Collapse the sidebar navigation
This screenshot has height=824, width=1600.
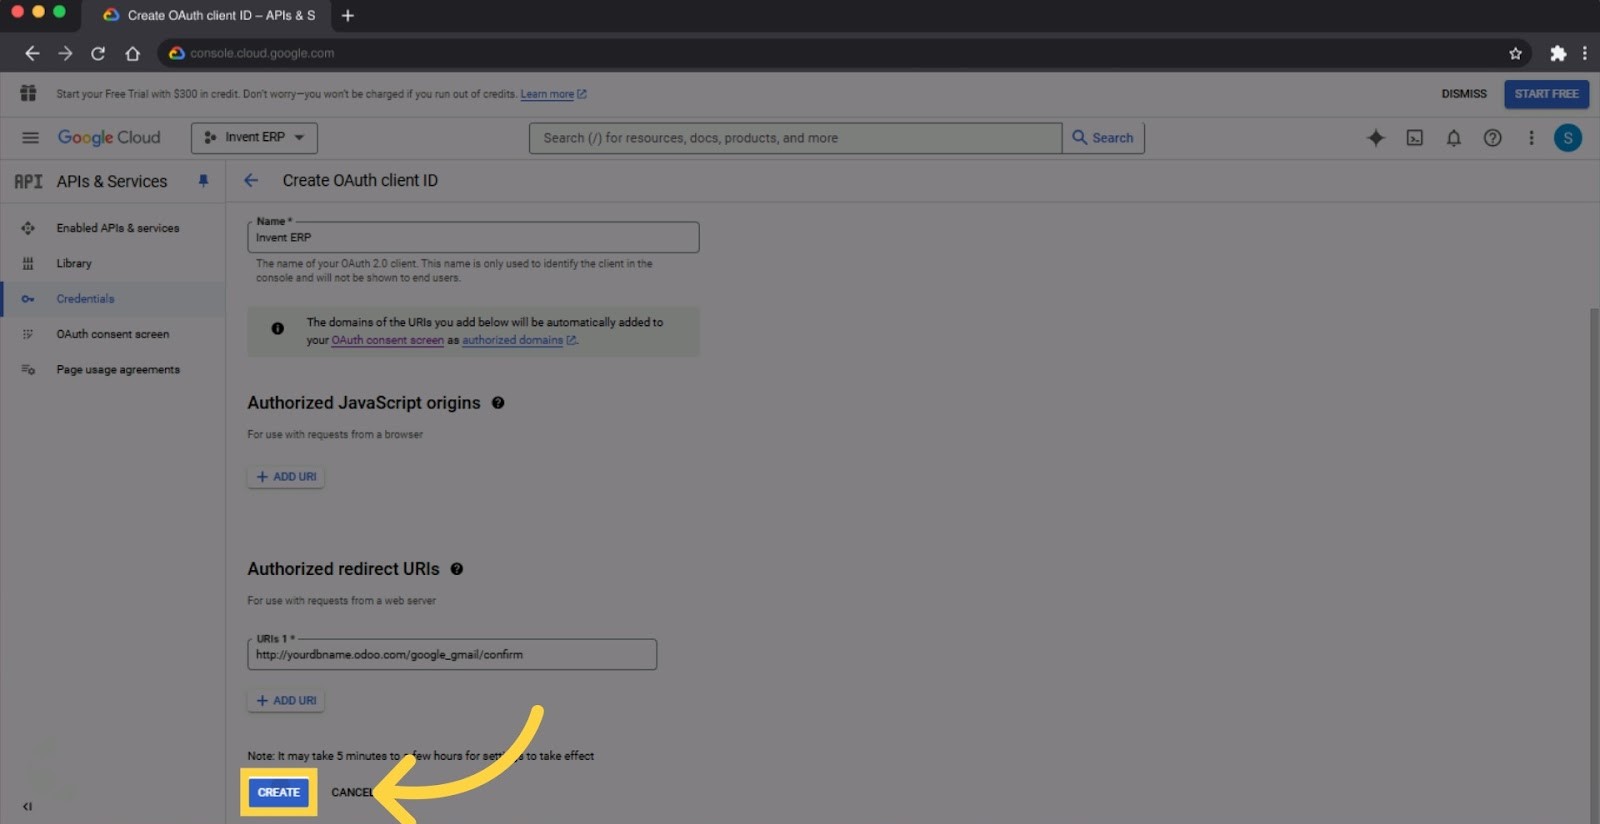click(27, 806)
